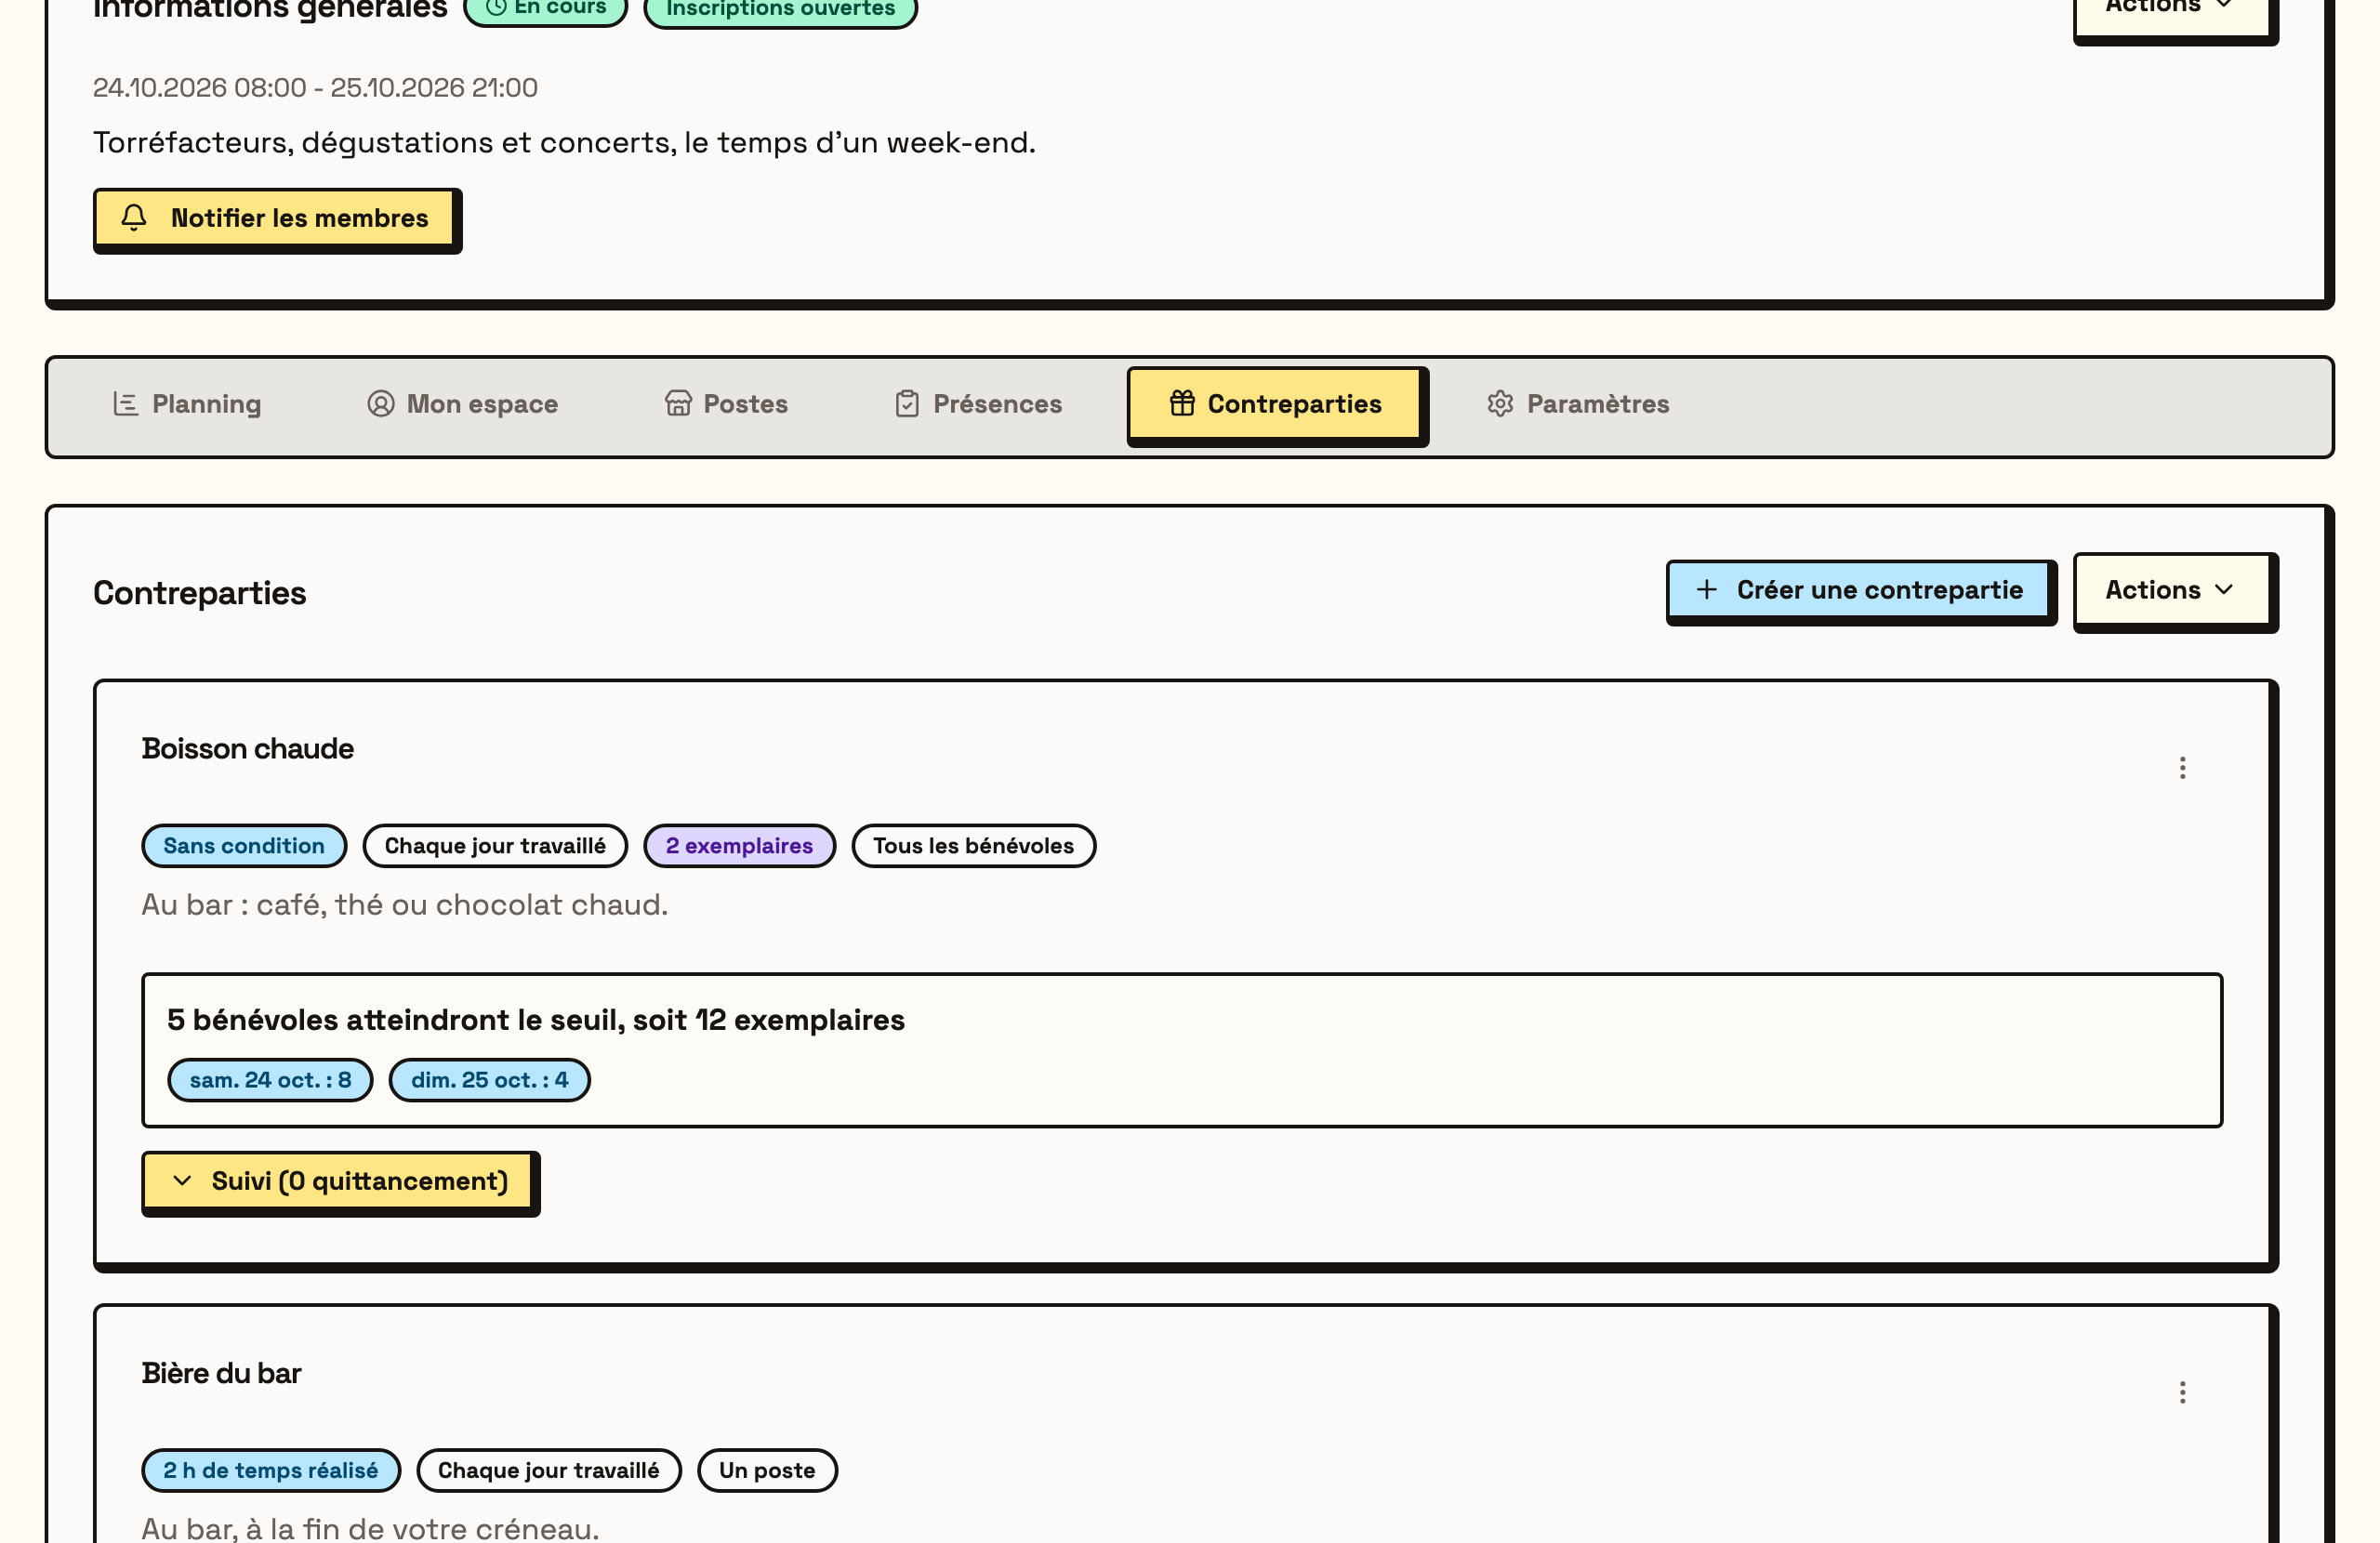Click the Tous les bénévoles badge
The image size is (2380, 1543).
coord(973,845)
